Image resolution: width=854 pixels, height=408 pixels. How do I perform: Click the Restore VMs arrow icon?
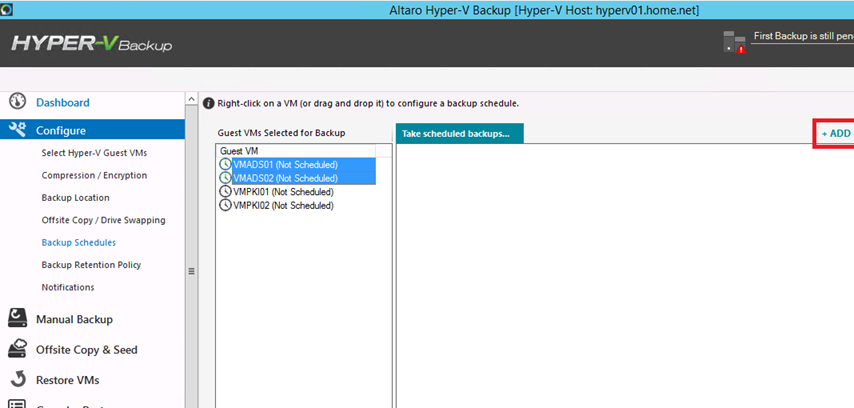(x=17, y=379)
